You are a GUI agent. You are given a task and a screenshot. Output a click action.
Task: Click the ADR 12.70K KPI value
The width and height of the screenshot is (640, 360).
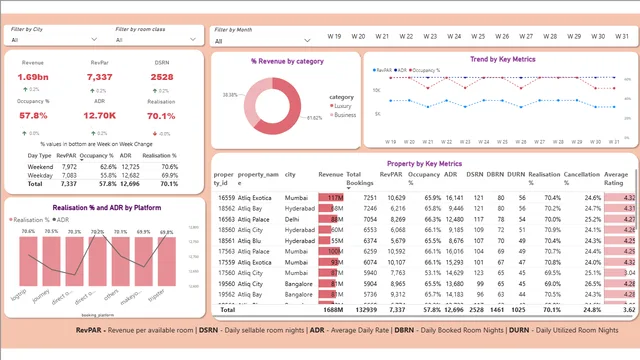[x=100, y=116]
